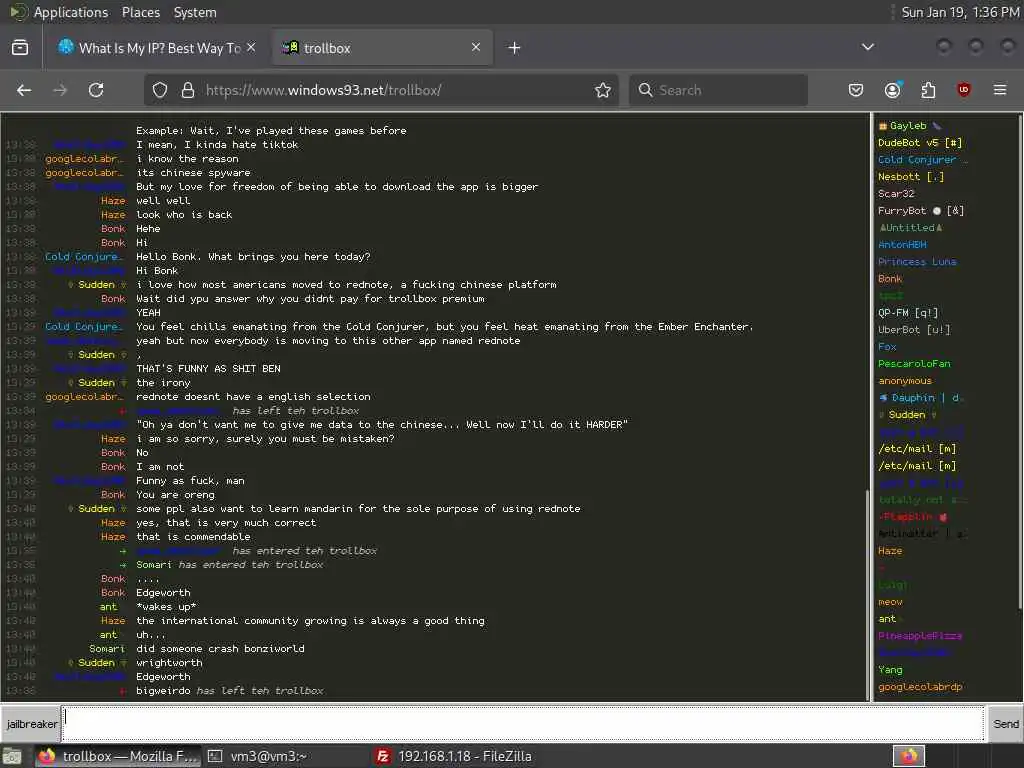Image resolution: width=1024 pixels, height=768 pixels.
Task: Close the What Is My IP tab
Action: pos(251,48)
